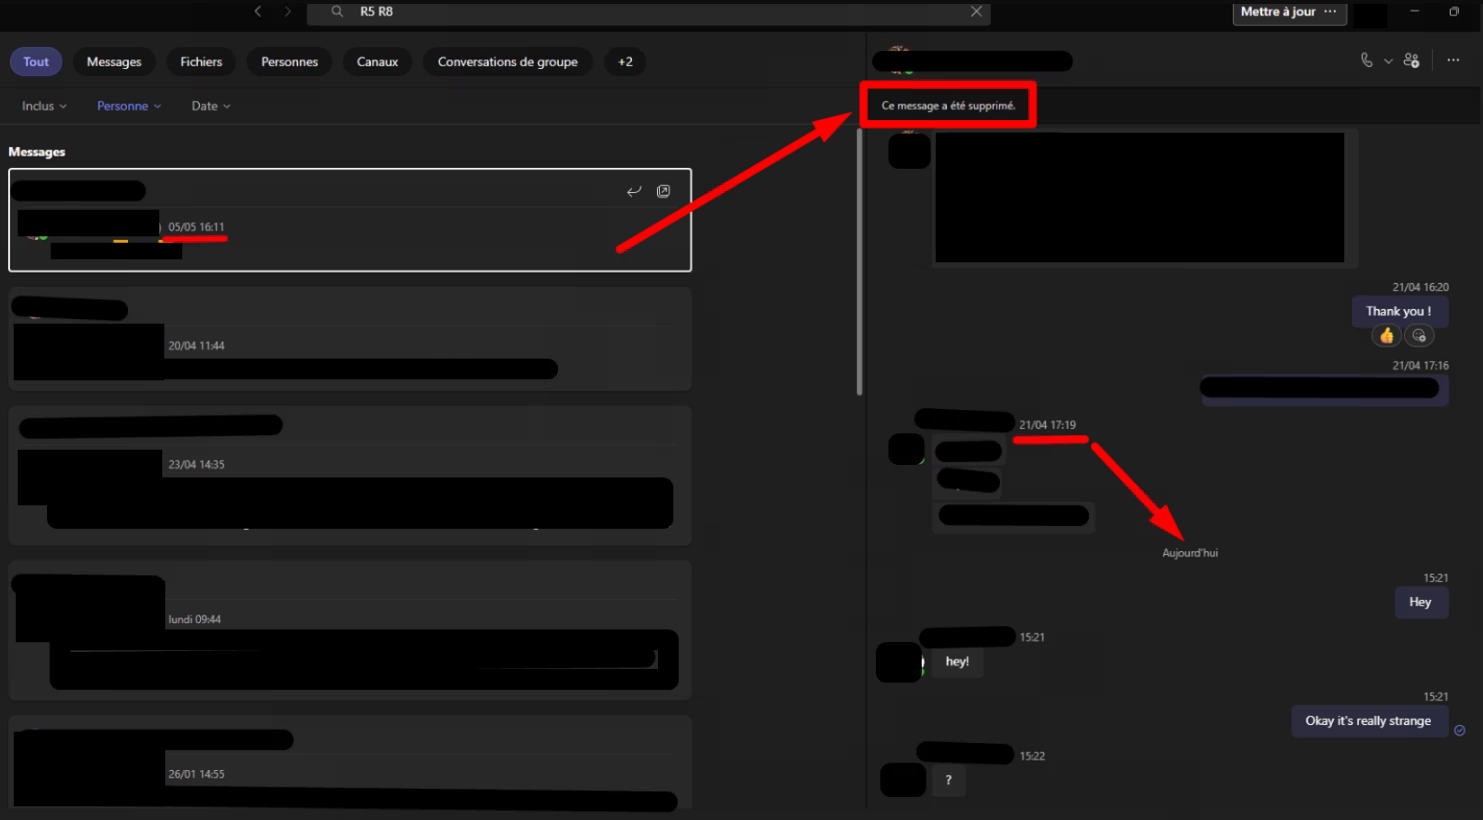Click the Okay it's really strange message

tap(1368, 721)
